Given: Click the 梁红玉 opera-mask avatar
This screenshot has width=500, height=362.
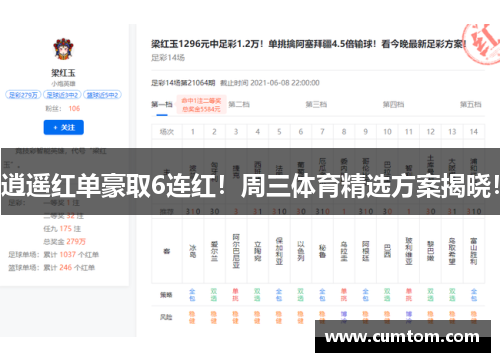Looking at the screenshot, I should 63,49.
